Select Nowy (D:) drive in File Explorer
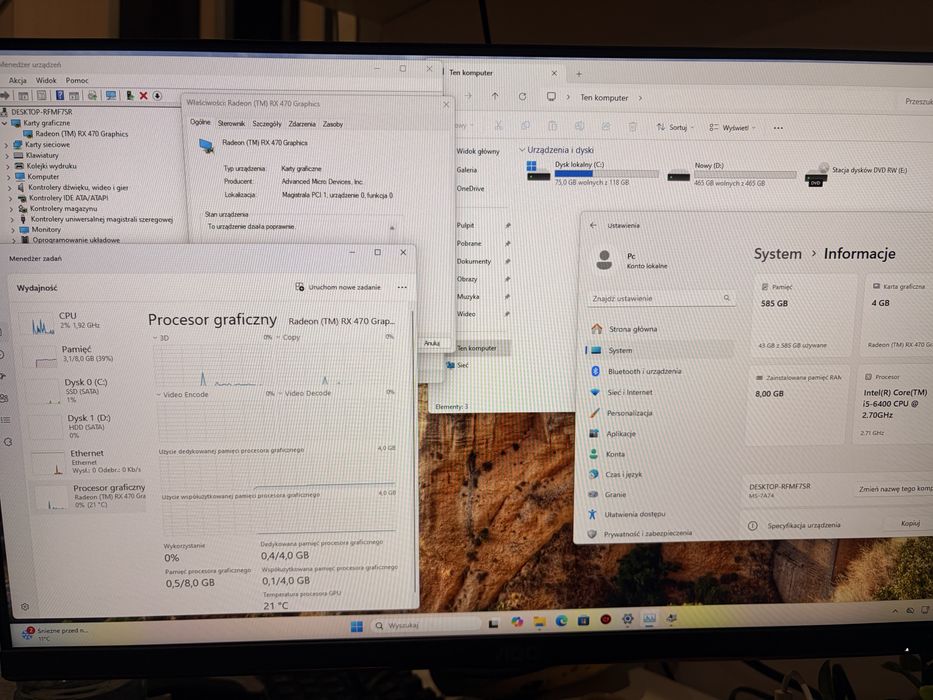 point(731,174)
